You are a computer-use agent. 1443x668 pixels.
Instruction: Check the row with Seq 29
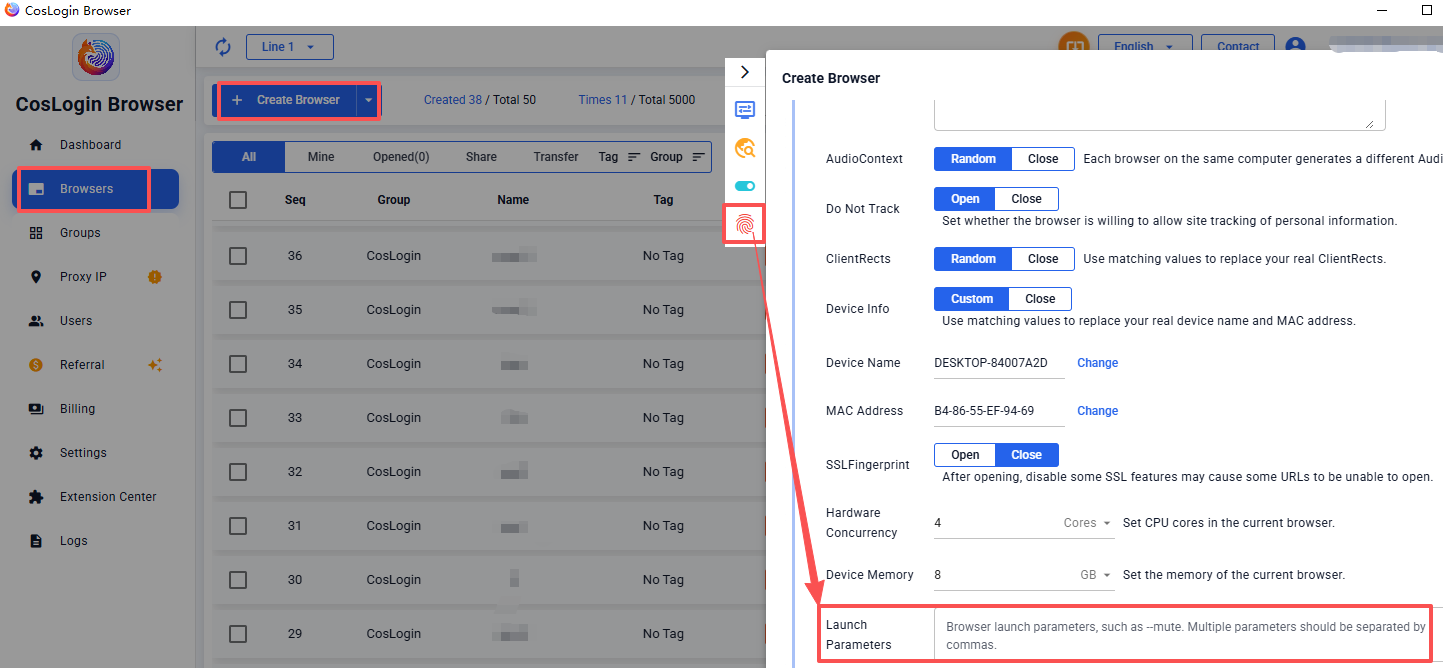[238, 634]
